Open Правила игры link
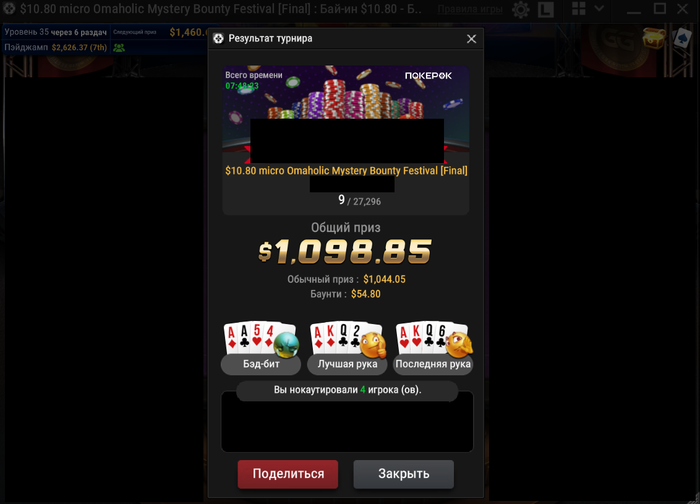The height and width of the screenshot is (504, 700). tap(470, 9)
